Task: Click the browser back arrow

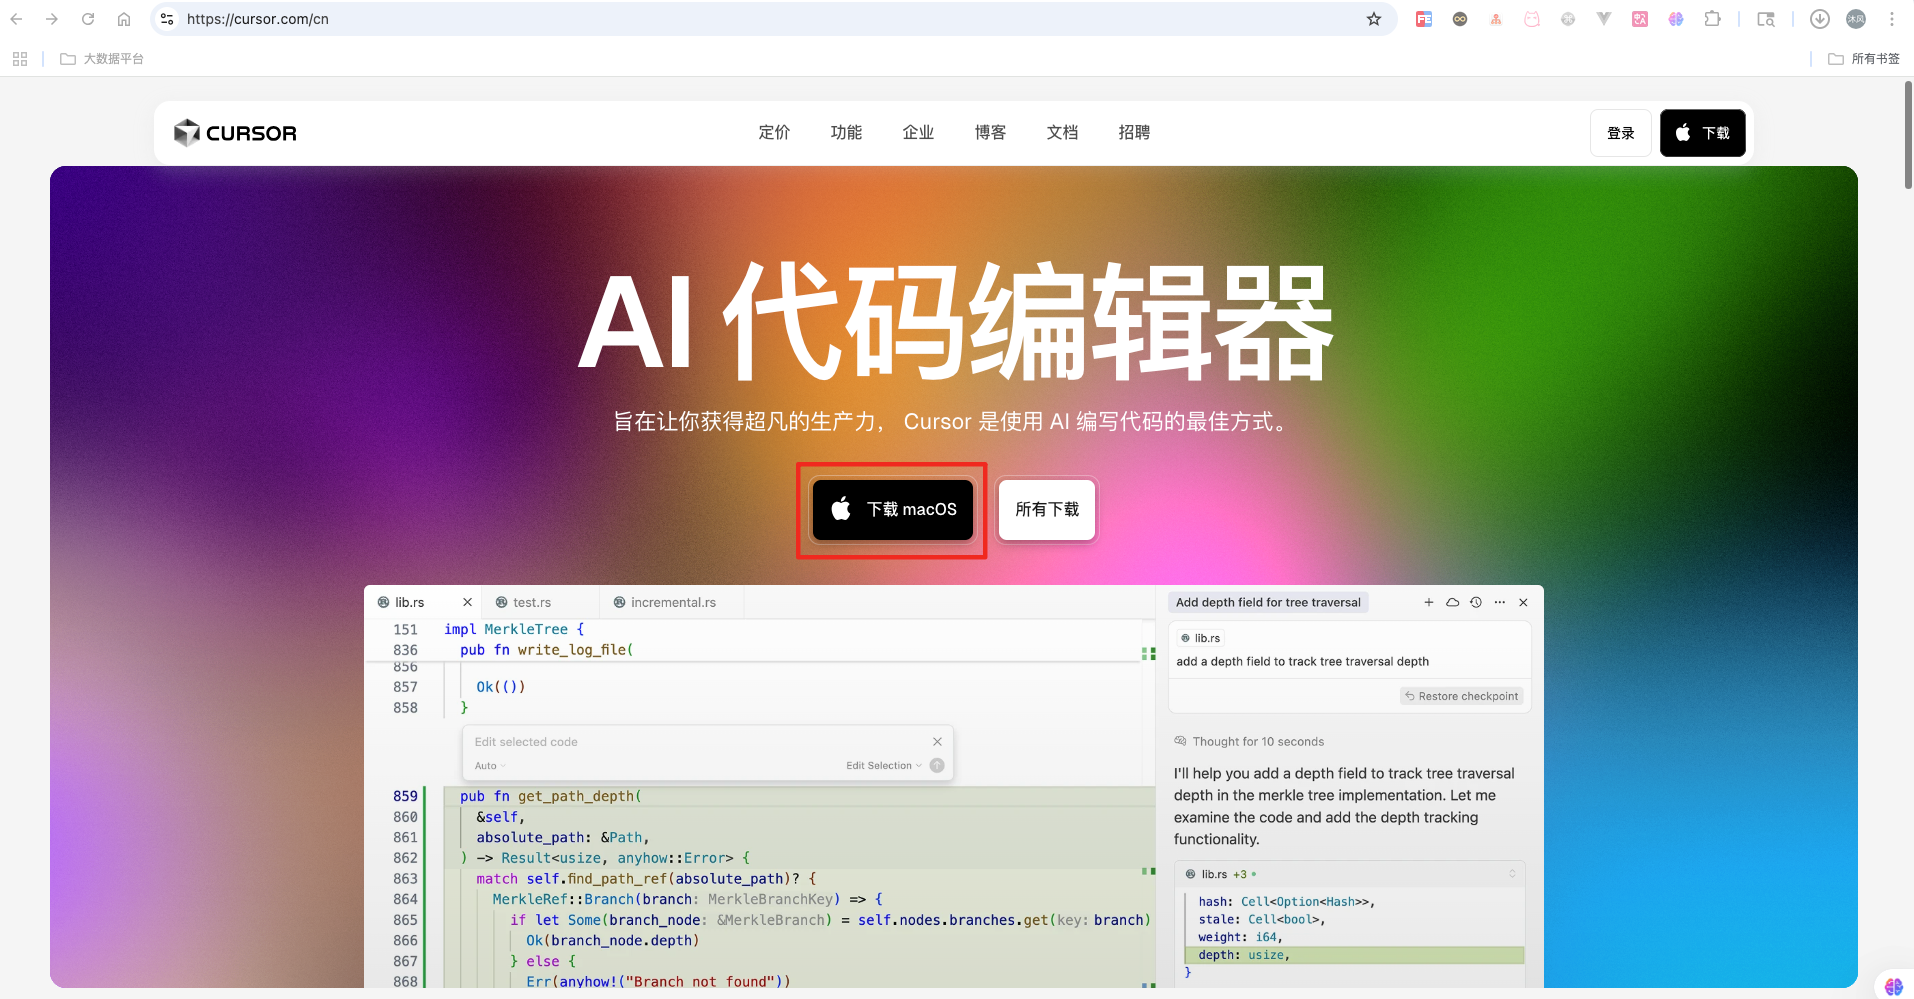Action: (17, 19)
